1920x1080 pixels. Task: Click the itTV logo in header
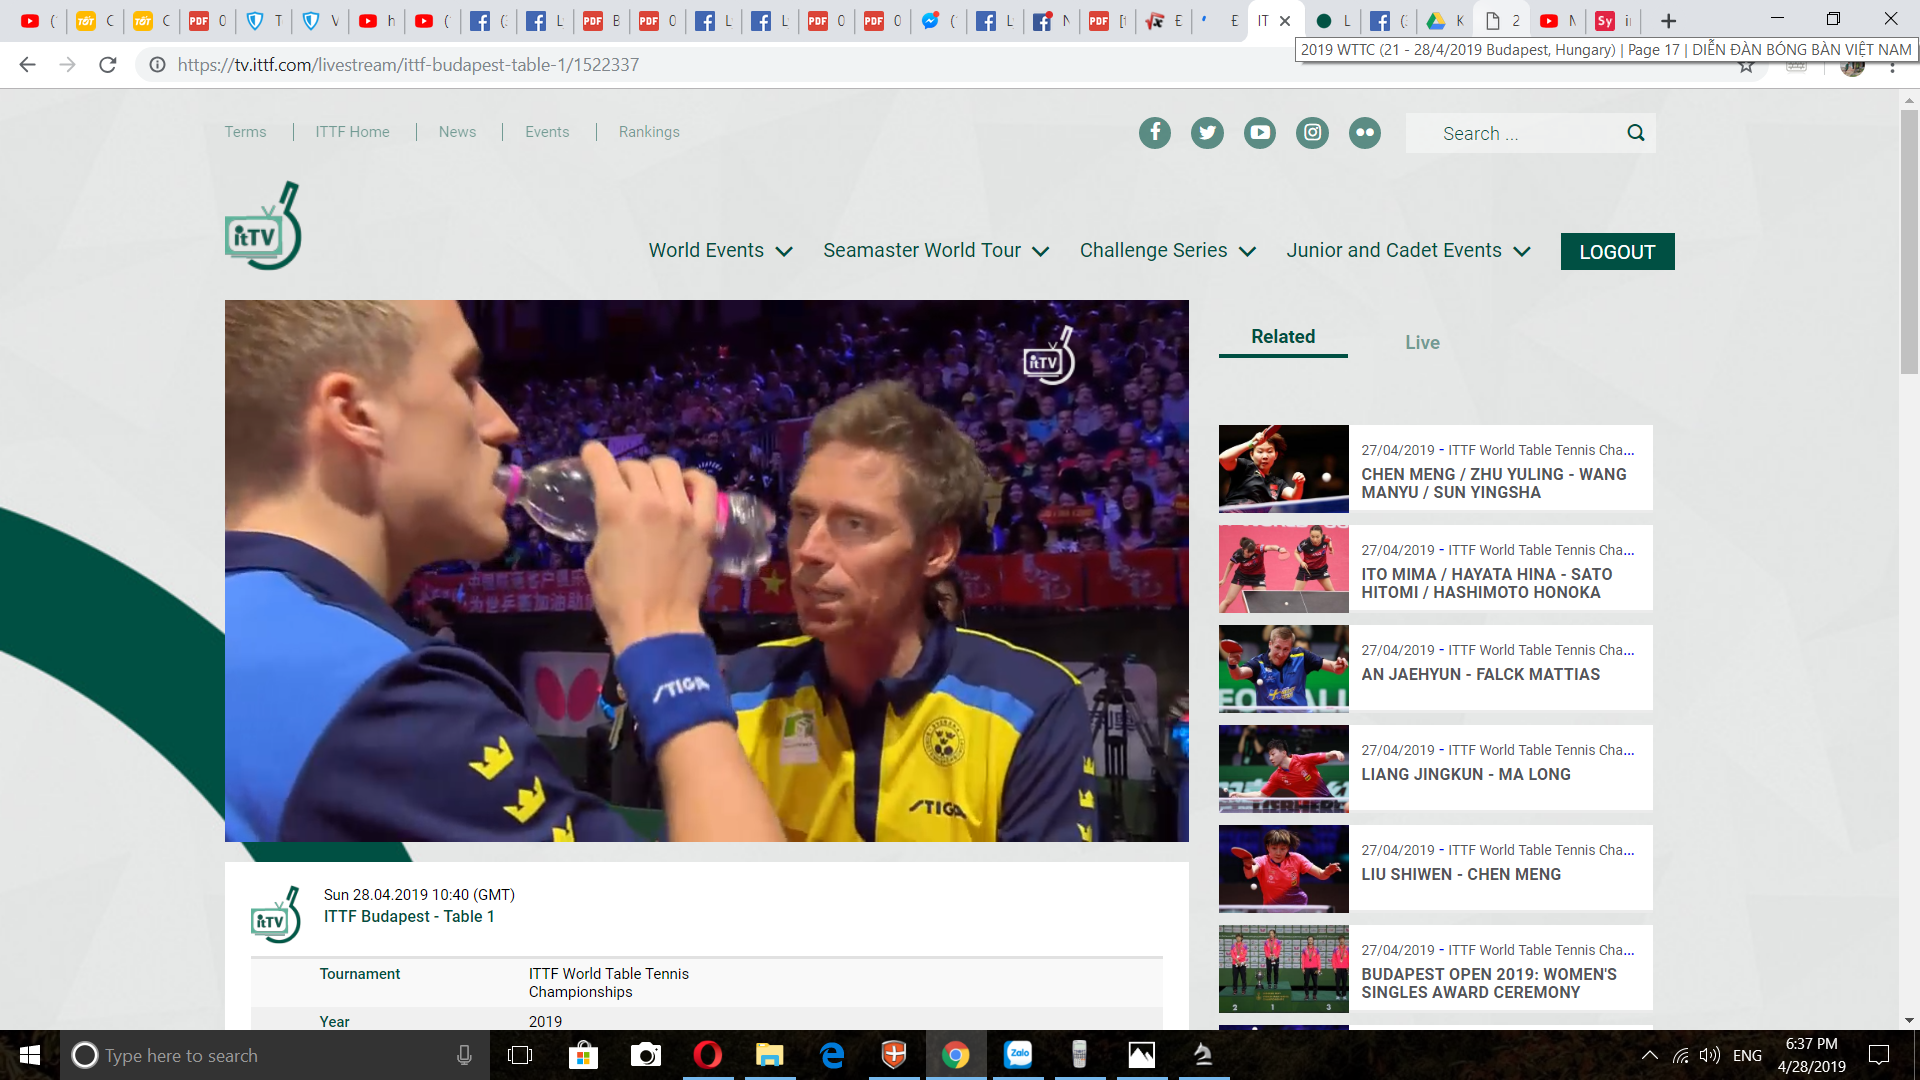[263, 225]
